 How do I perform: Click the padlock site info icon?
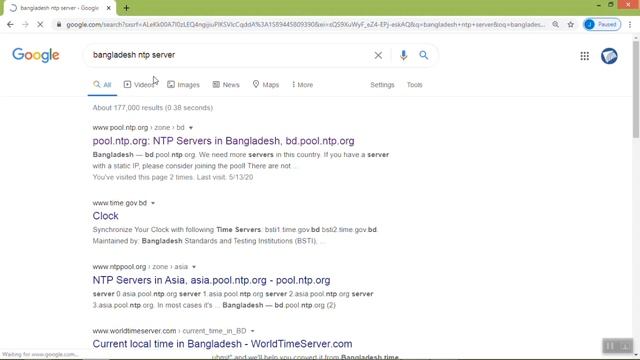[x=59, y=24]
